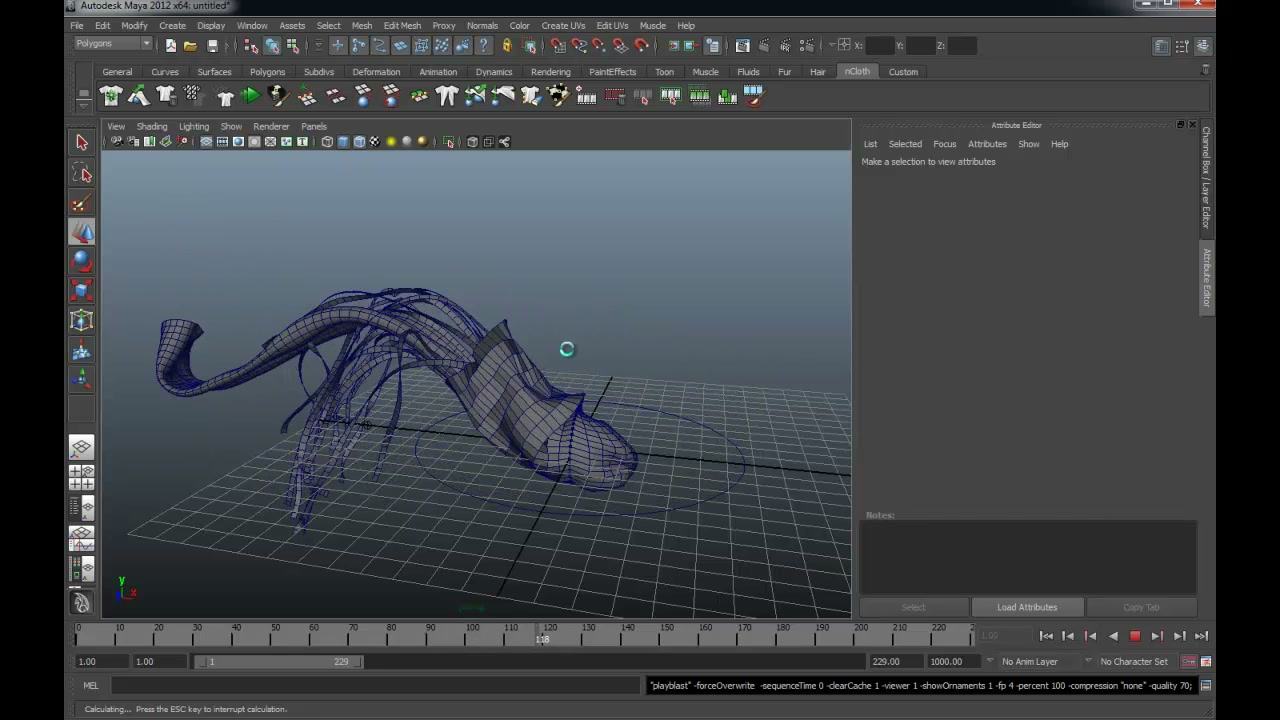This screenshot has width=1280, height=720.
Task: Toggle viewport grid display icon
Action: [206, 142]
